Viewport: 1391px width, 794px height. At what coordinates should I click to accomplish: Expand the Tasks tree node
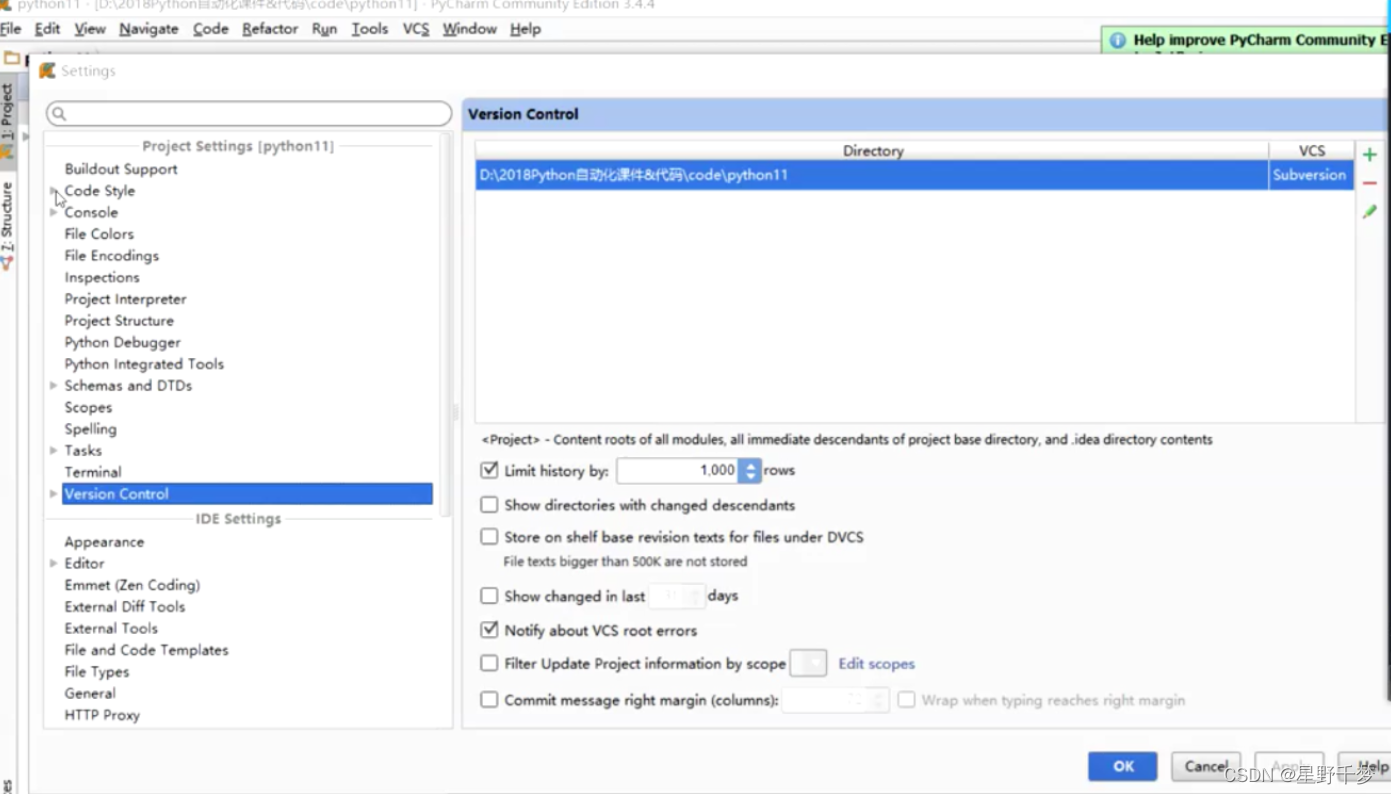tap(54, 450)
